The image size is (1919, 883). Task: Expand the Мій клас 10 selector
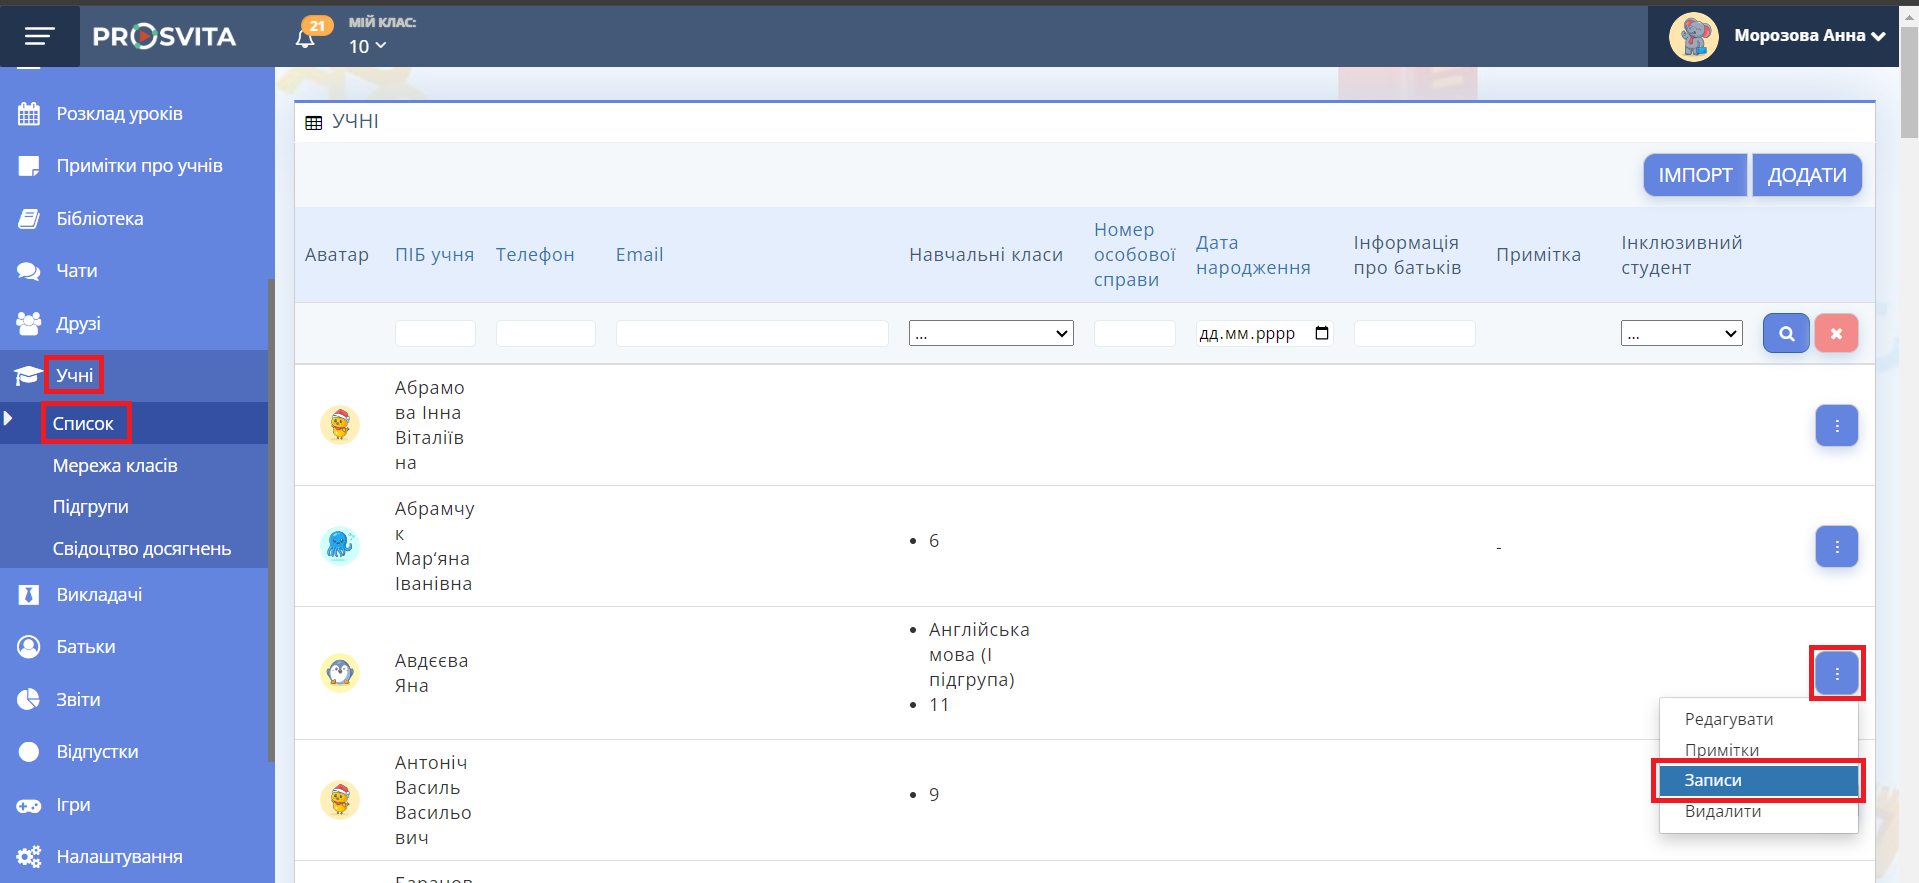click(x=367, y=46)
